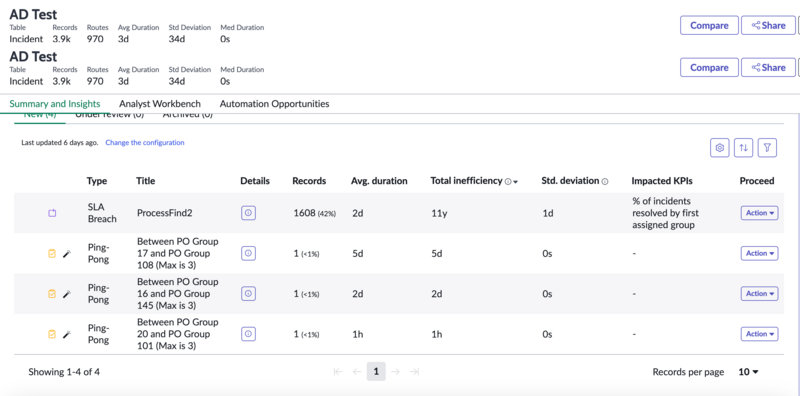Click pencil icon in PO Group 16 row

pyautogui.click(x=66, y=293)
